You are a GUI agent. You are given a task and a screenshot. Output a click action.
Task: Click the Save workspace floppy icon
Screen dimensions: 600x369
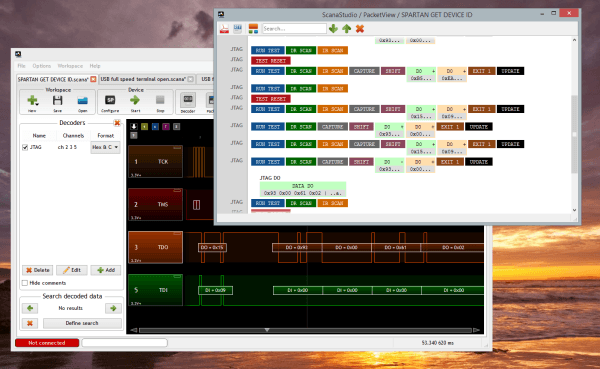coord(57,101)
